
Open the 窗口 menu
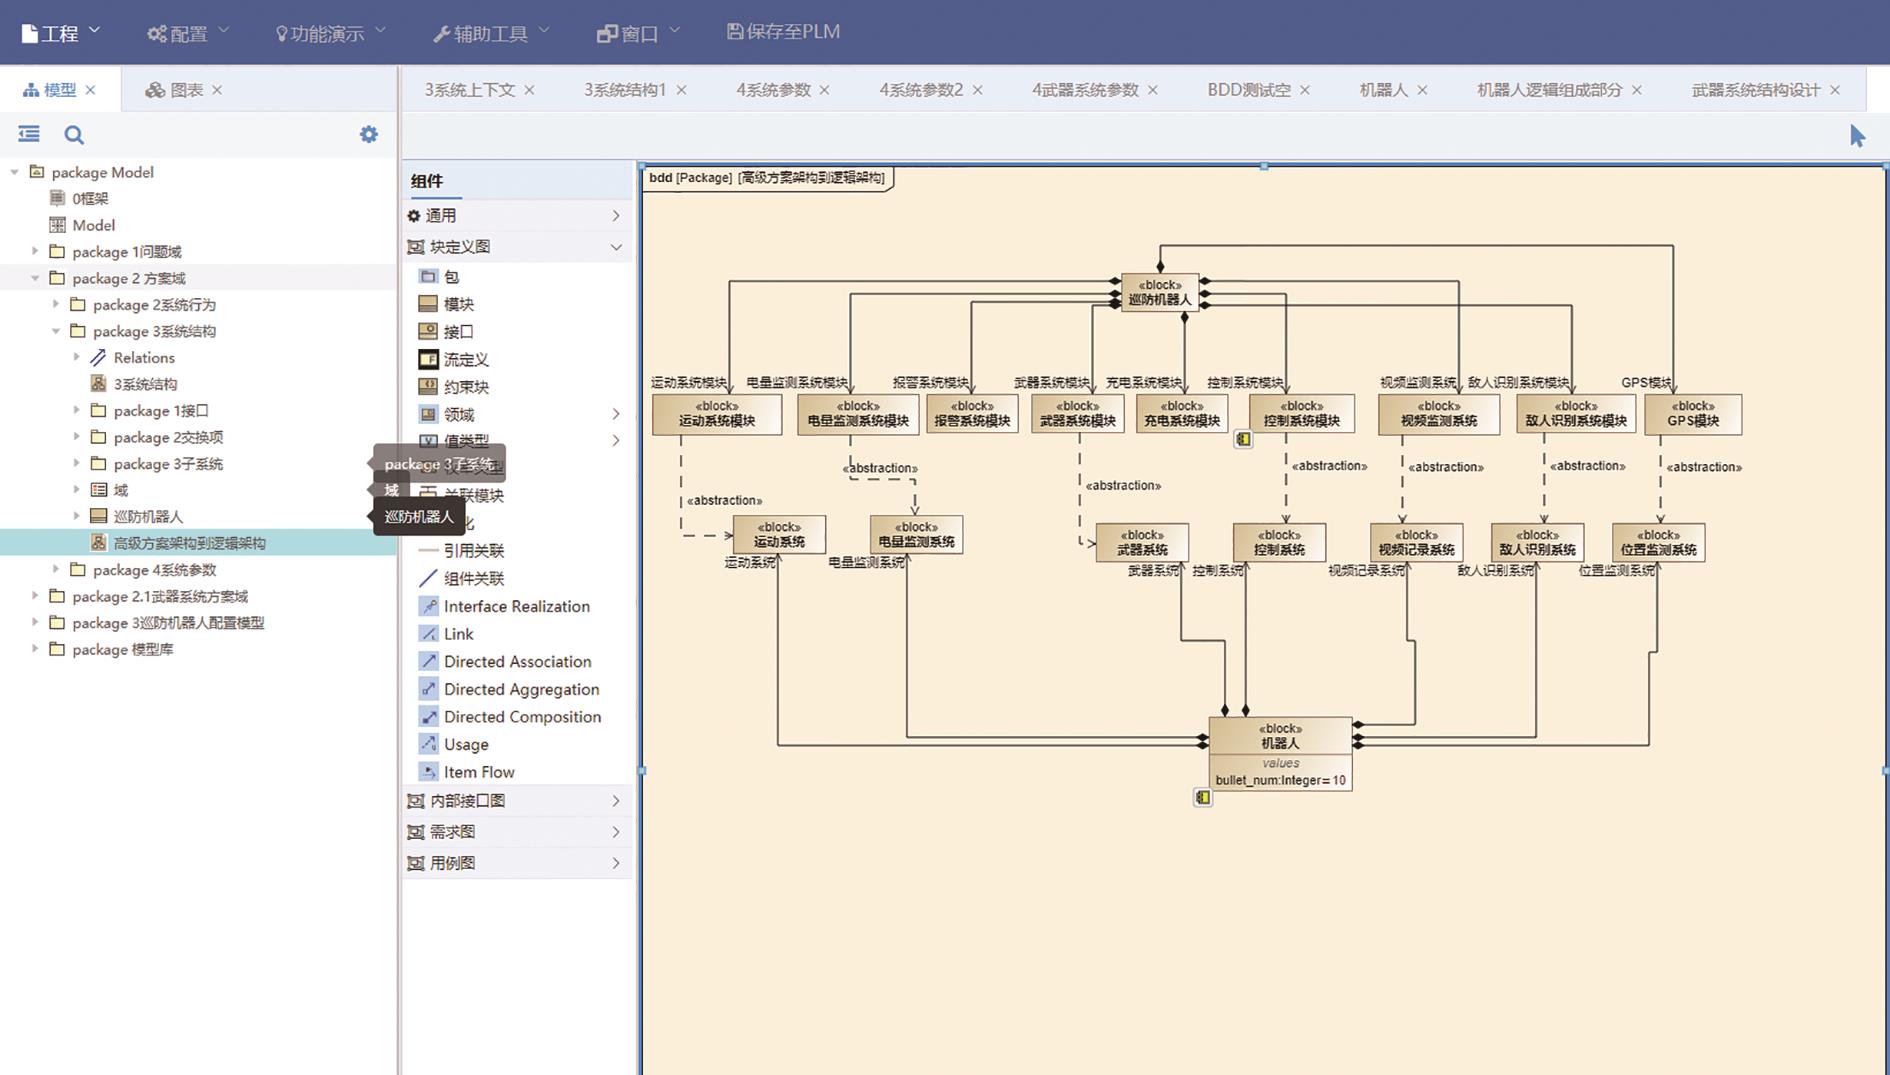(638, 33)
